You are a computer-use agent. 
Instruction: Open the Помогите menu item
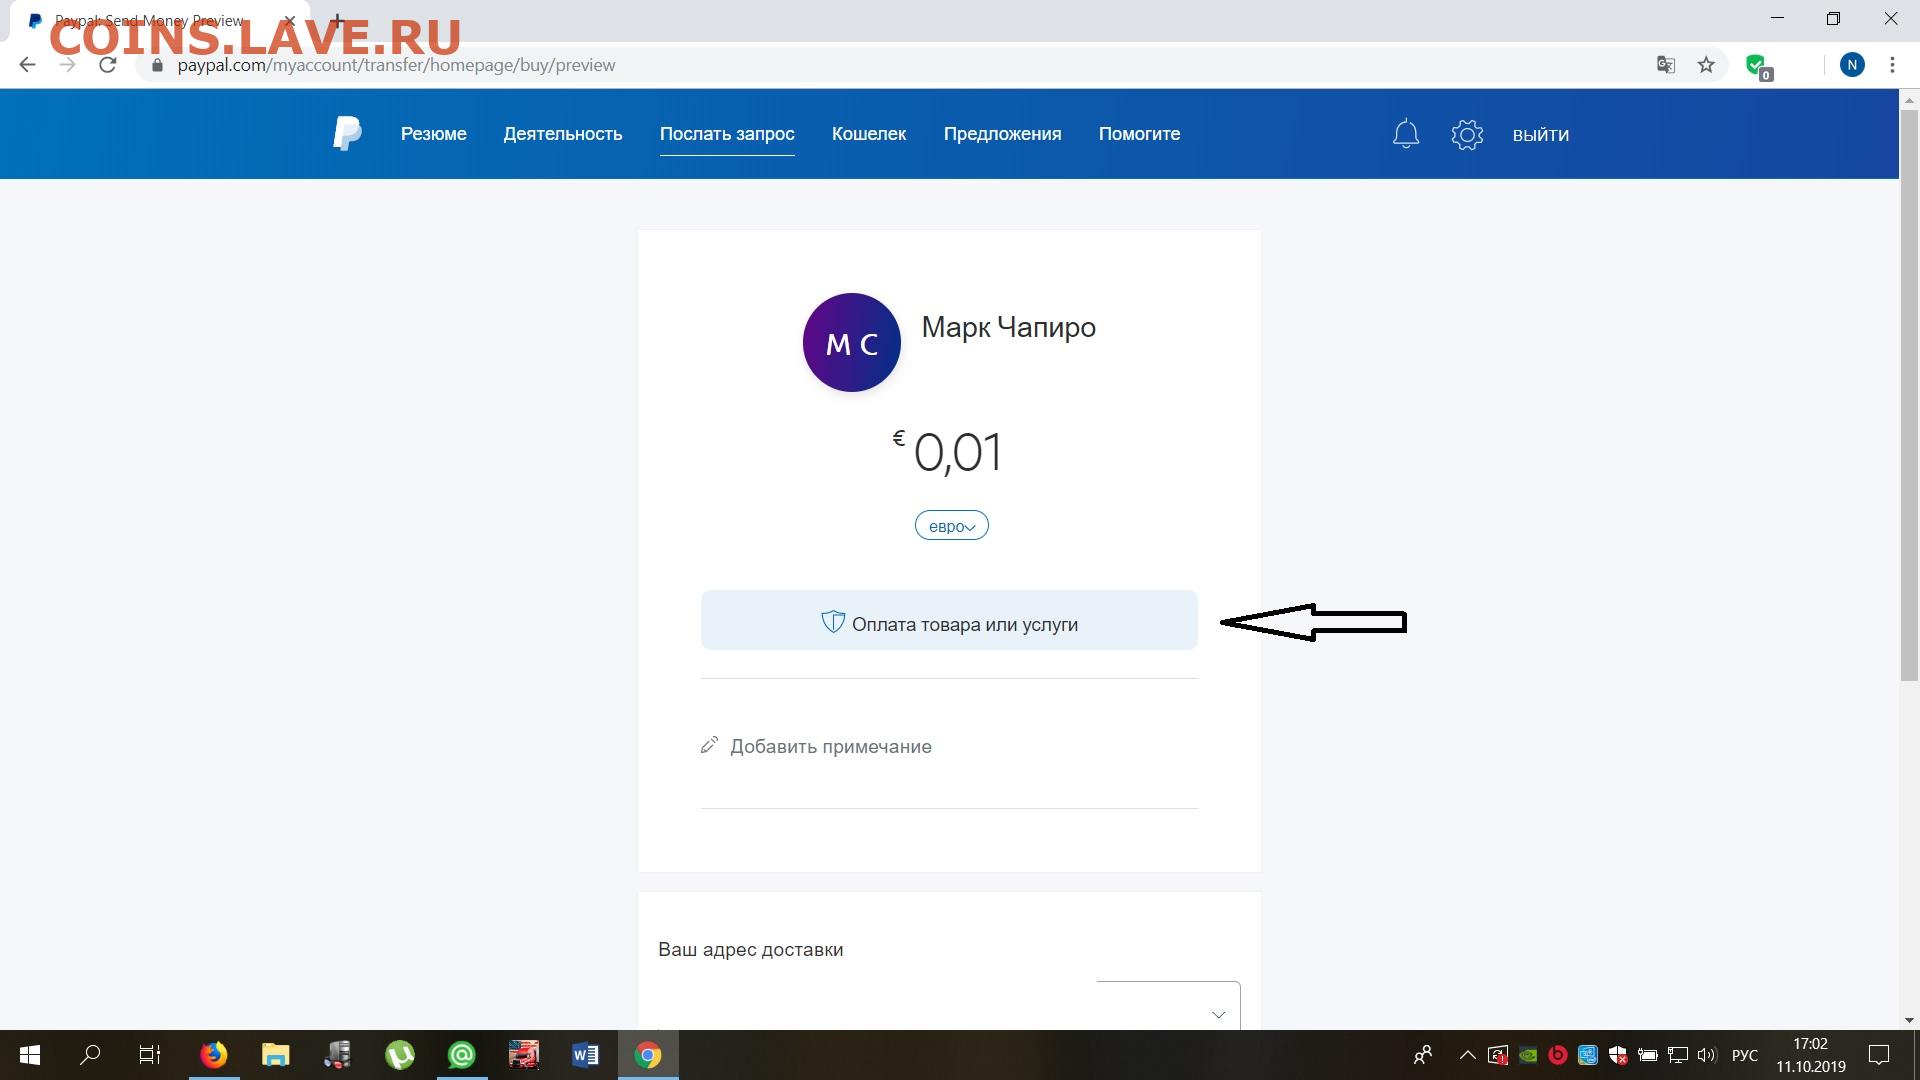[x=1140, y=134]
